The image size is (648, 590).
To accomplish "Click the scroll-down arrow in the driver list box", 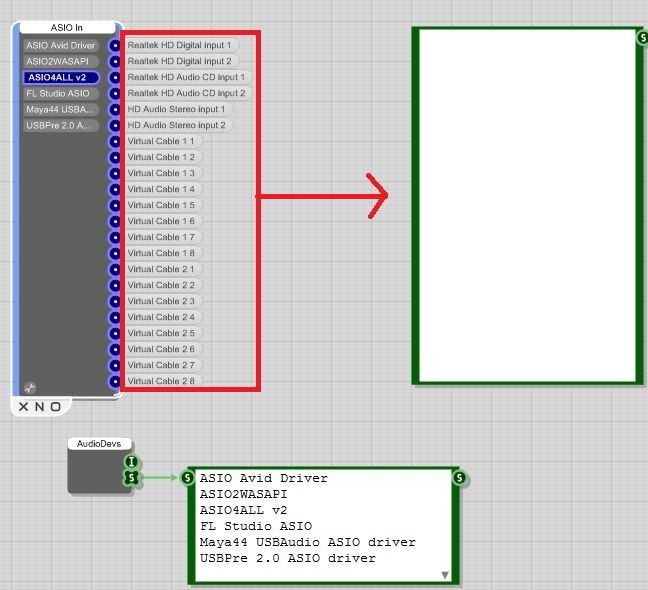I will 445,575.
